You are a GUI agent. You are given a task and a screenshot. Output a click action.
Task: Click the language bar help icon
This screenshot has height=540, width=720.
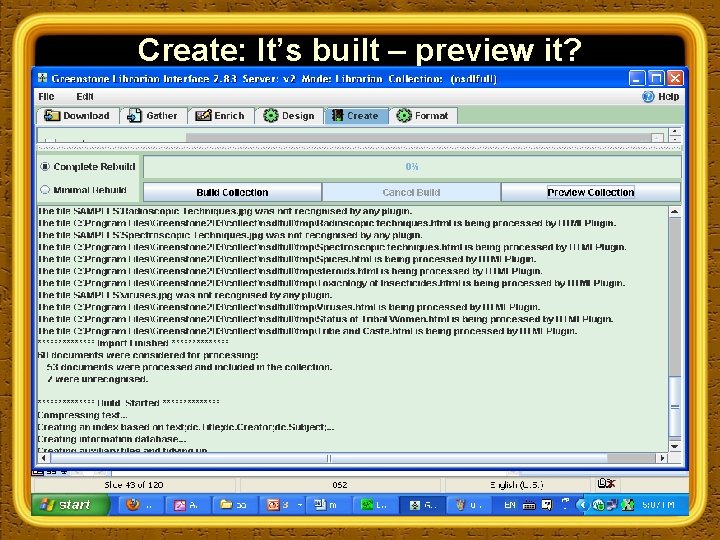547,505
